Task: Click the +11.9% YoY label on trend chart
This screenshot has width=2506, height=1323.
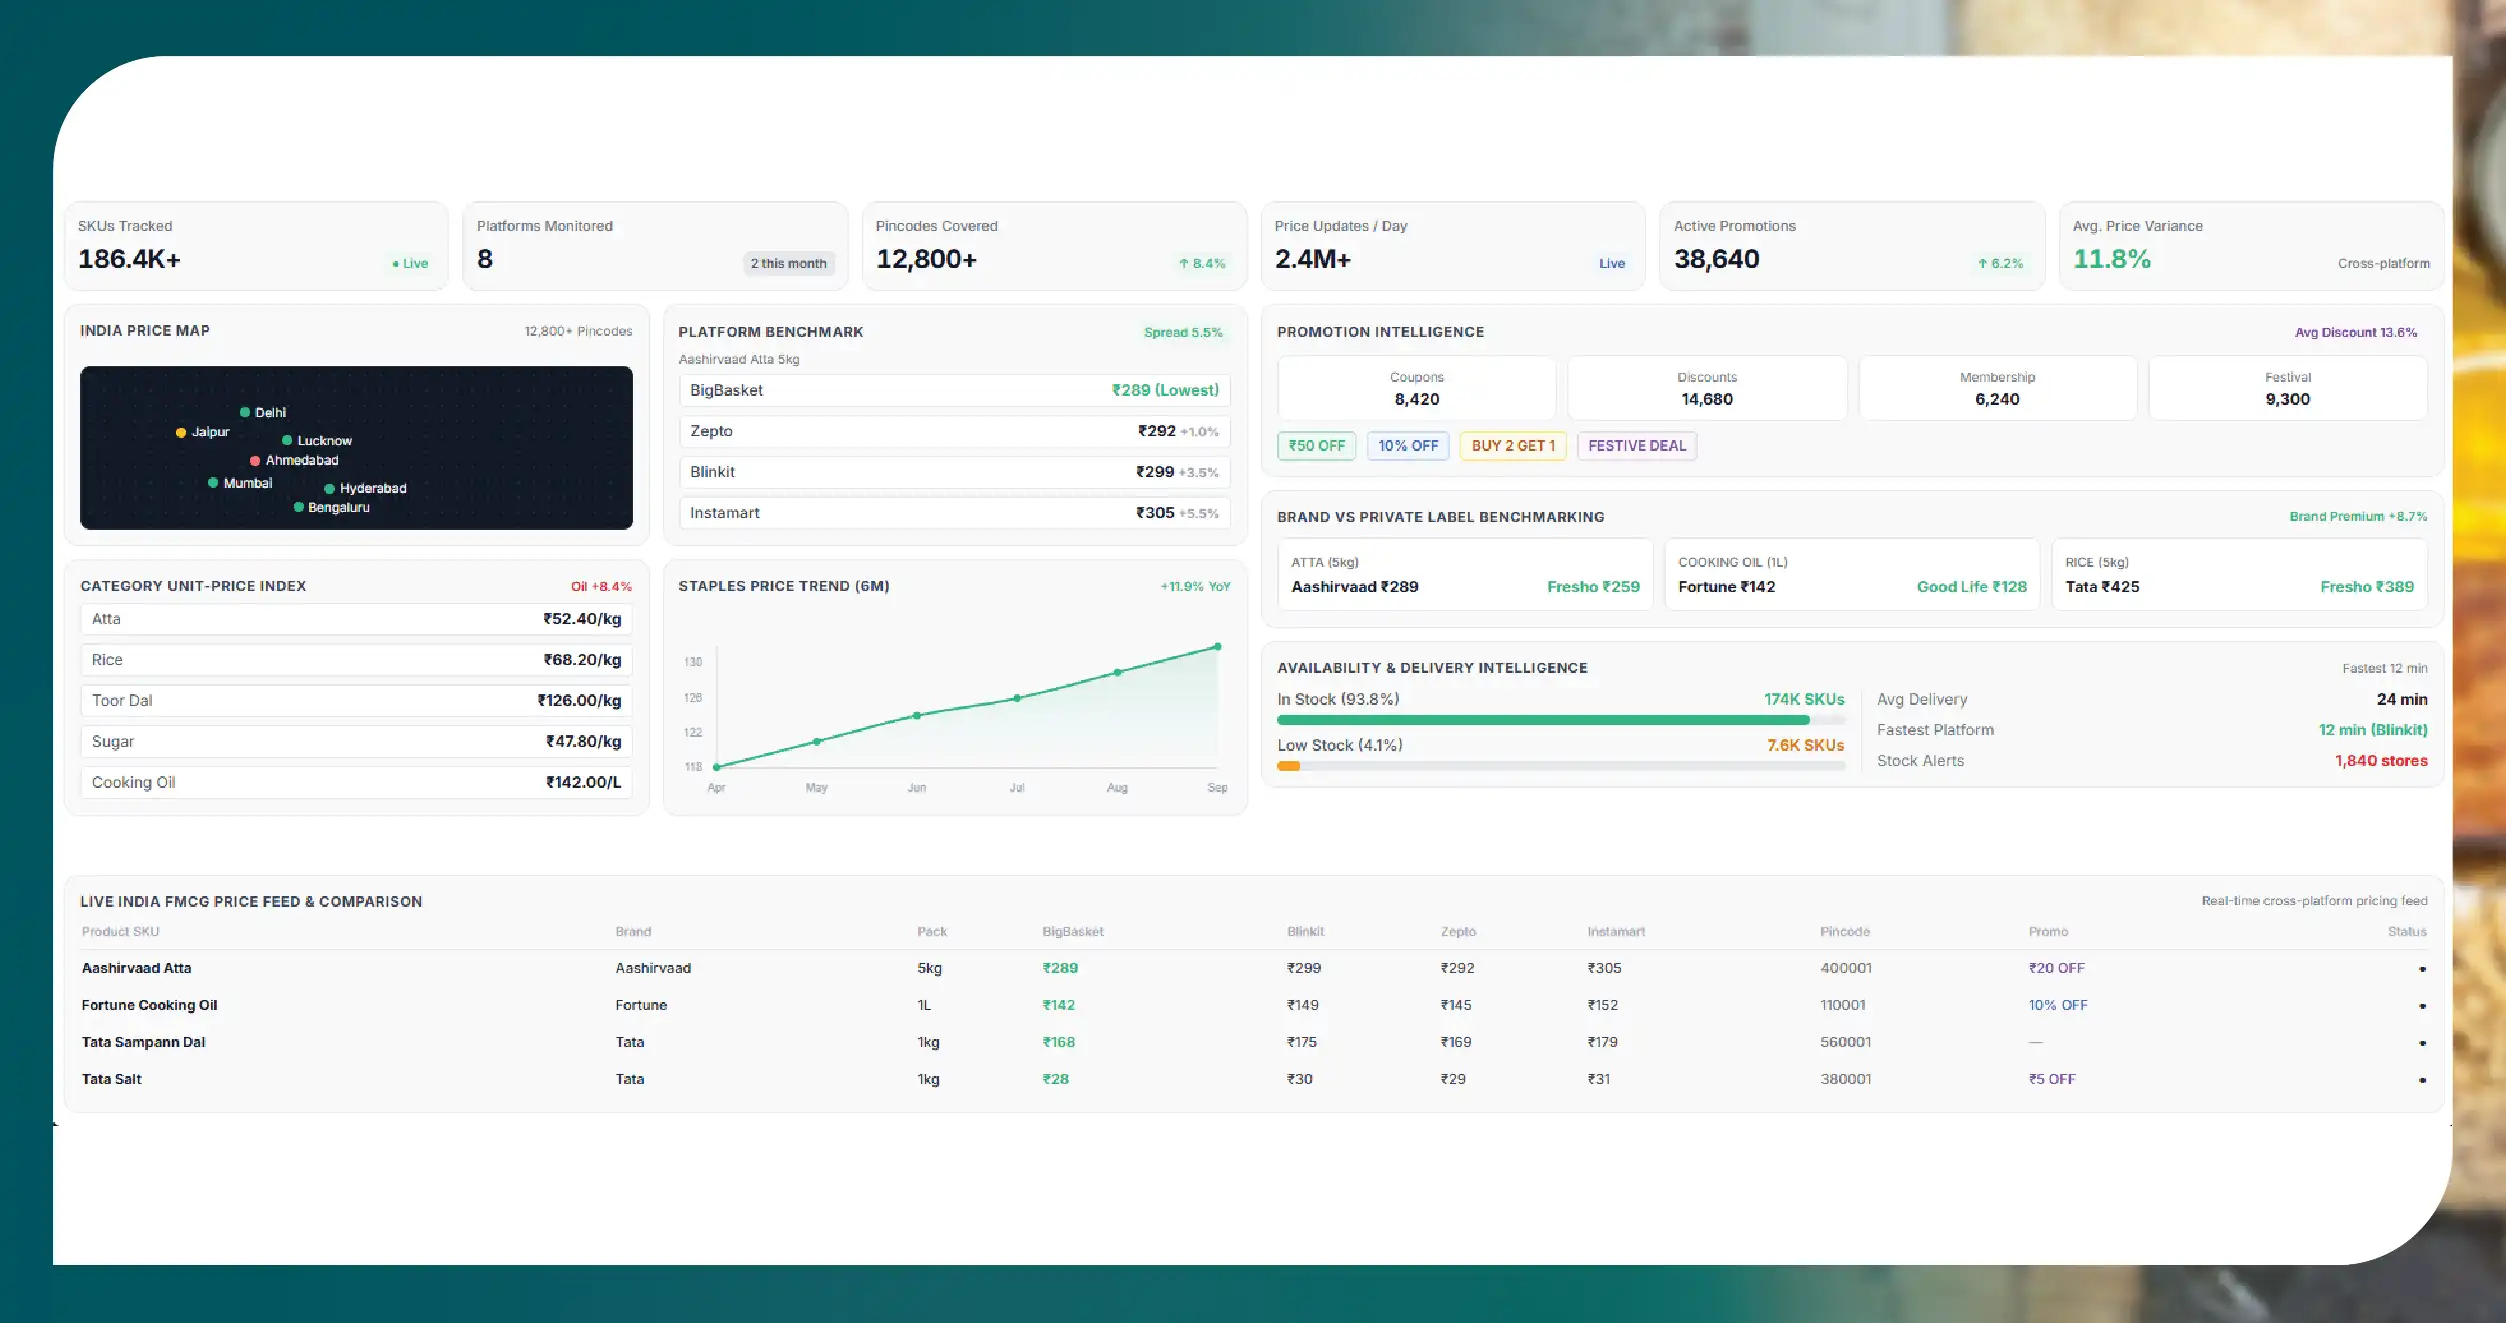Action: click(x=1195, y=587)
